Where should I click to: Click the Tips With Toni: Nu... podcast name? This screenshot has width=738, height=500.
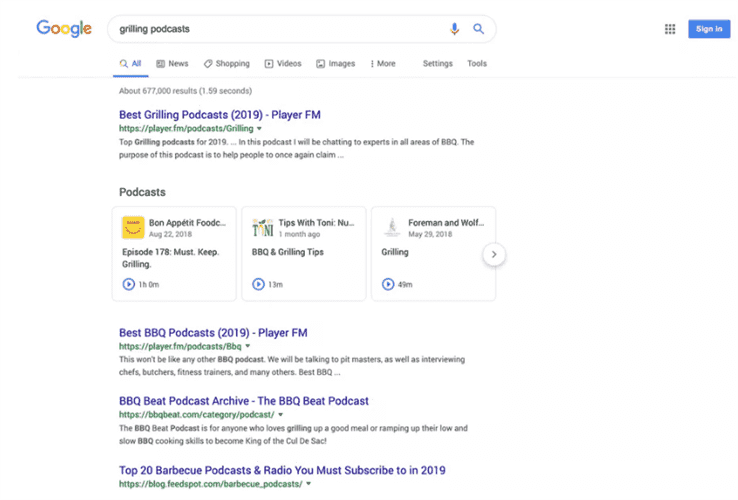coord(316,223)
